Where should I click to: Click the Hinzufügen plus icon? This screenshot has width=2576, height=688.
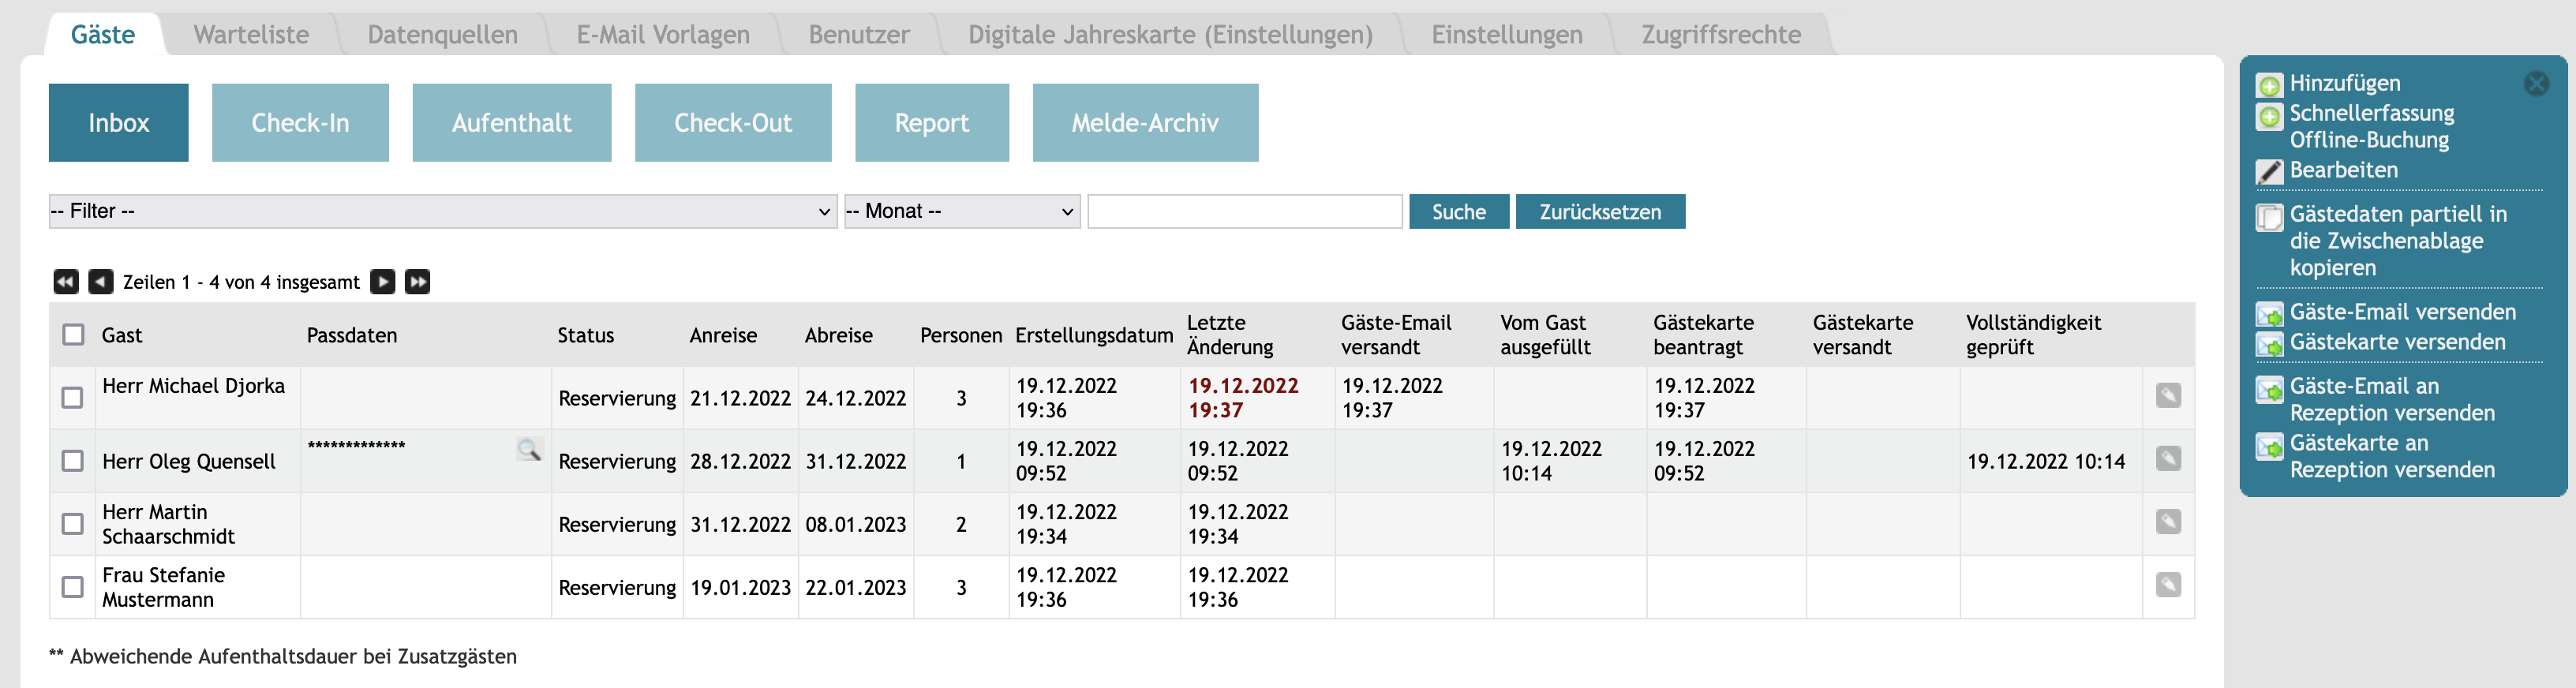(2269, 85)
